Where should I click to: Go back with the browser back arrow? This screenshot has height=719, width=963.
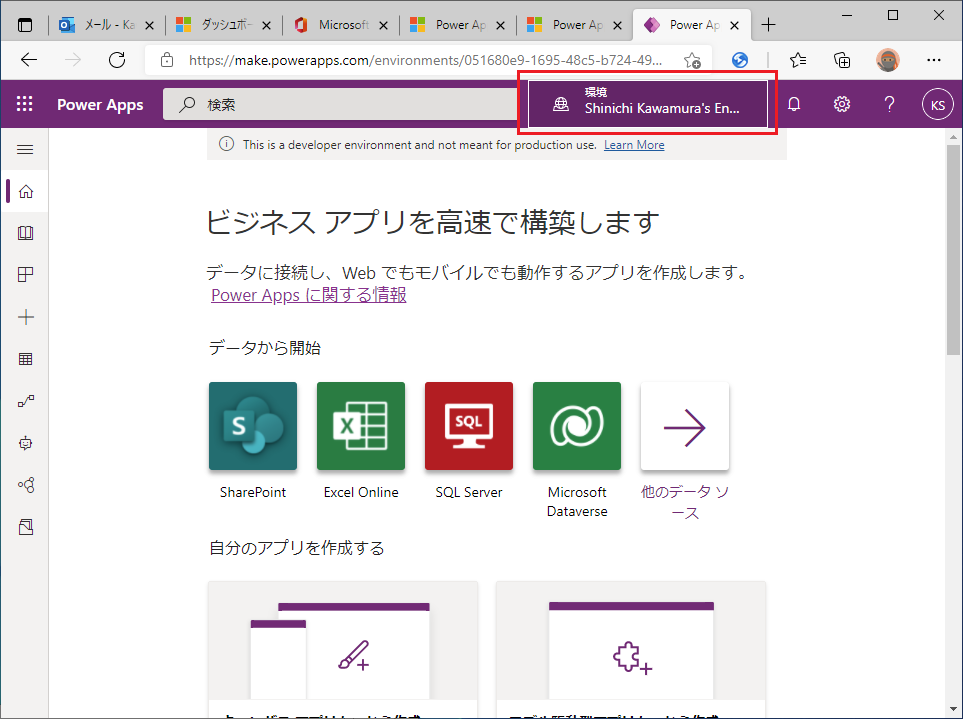point(29,60)
